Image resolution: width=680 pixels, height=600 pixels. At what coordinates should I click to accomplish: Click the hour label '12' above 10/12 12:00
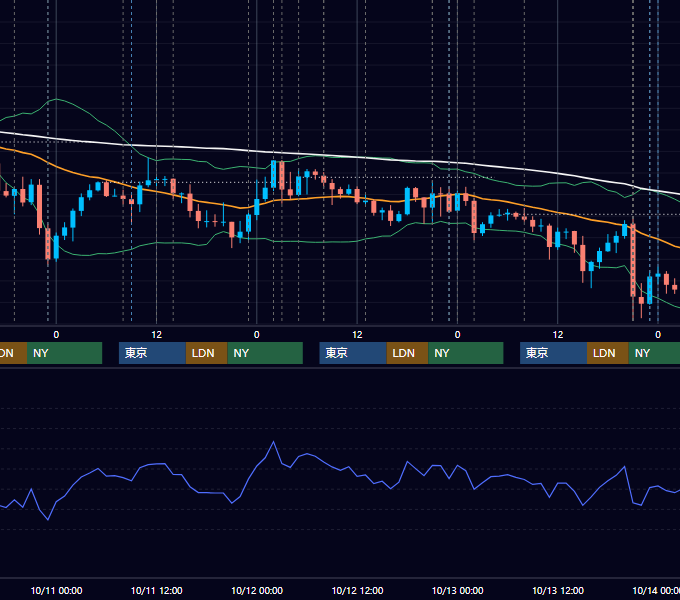click(x=357, y=335)
